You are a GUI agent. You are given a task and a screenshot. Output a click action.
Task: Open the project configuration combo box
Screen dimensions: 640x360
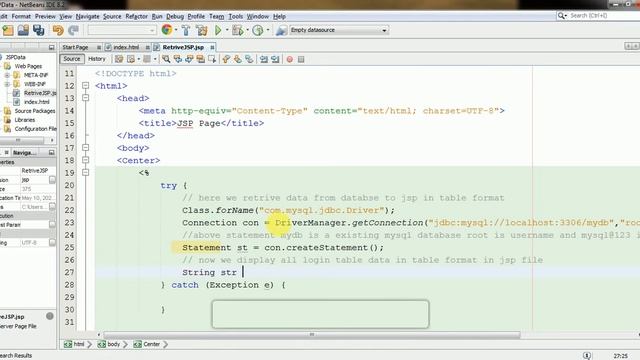tap(122, 30)
